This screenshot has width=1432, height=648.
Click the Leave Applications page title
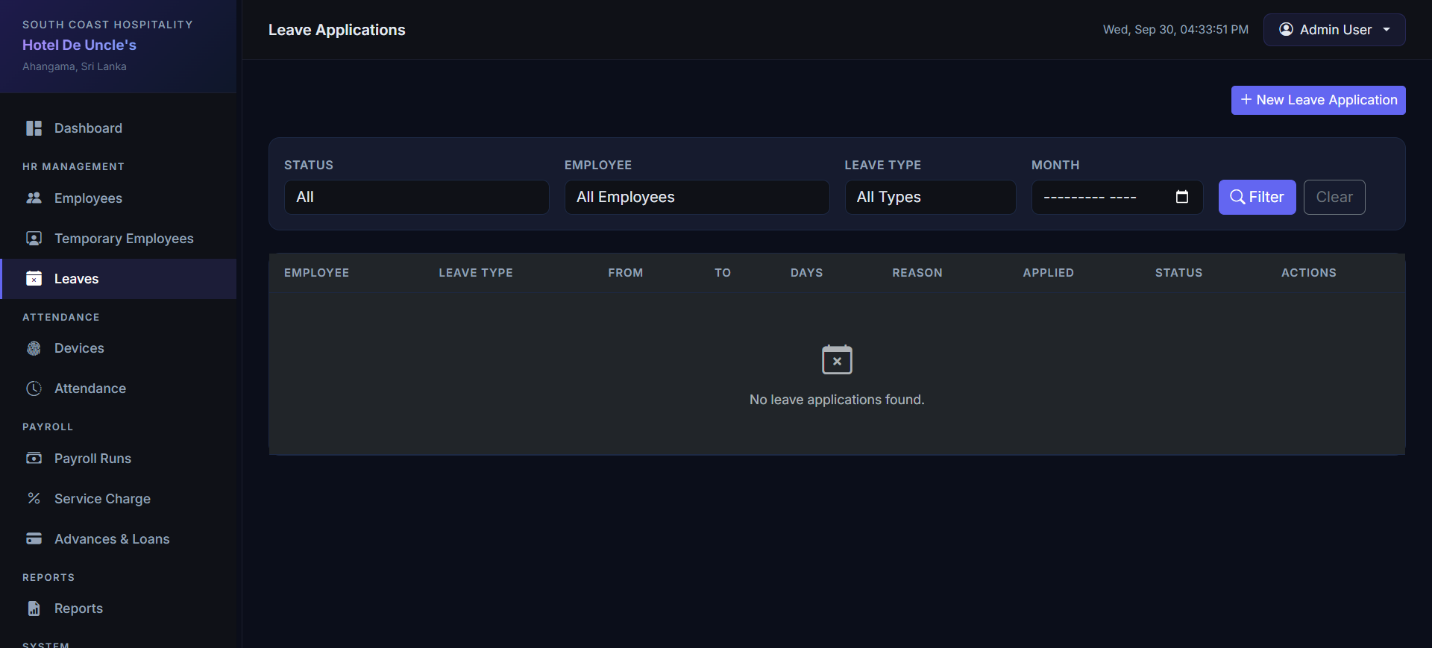point(337,30)
